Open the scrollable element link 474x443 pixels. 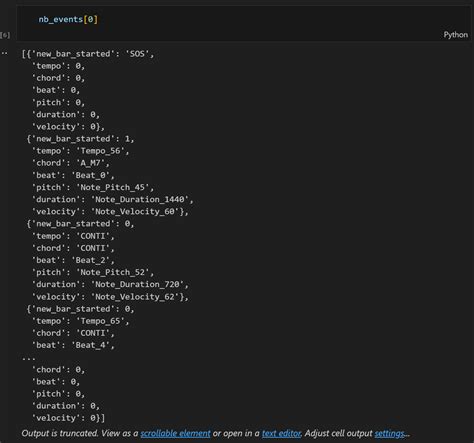point(175,433)
